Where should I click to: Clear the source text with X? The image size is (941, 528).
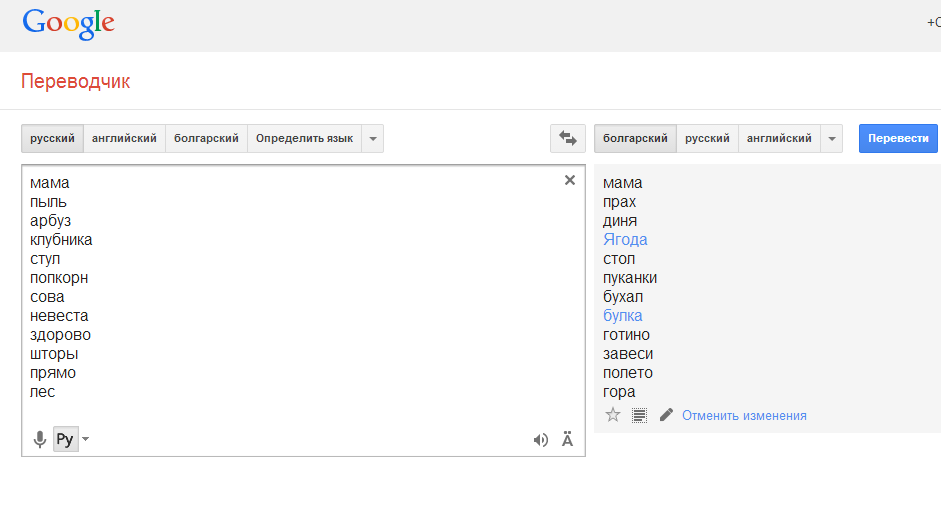570,180
